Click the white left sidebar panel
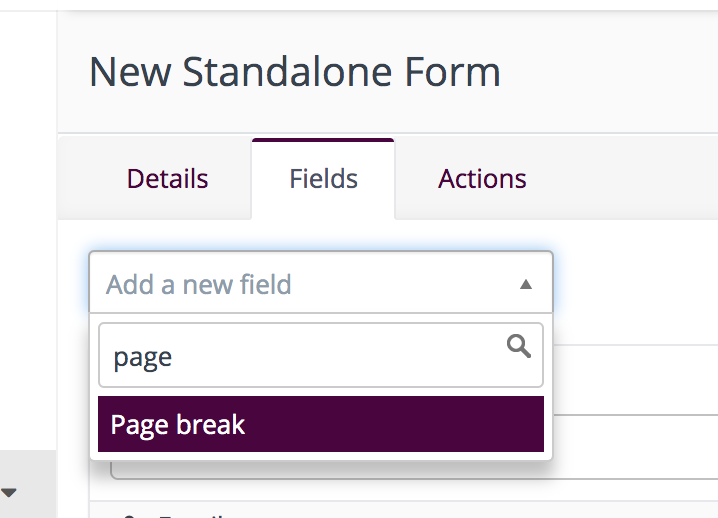718x518 pixels. (x=28, y=229)
